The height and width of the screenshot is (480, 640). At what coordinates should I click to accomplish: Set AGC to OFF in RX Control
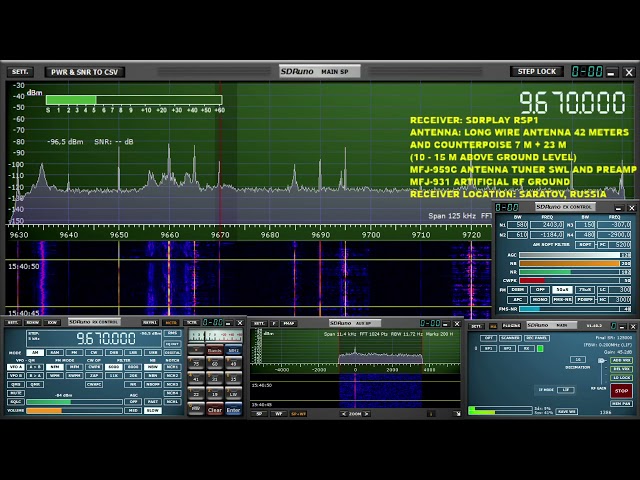point(133,402)
